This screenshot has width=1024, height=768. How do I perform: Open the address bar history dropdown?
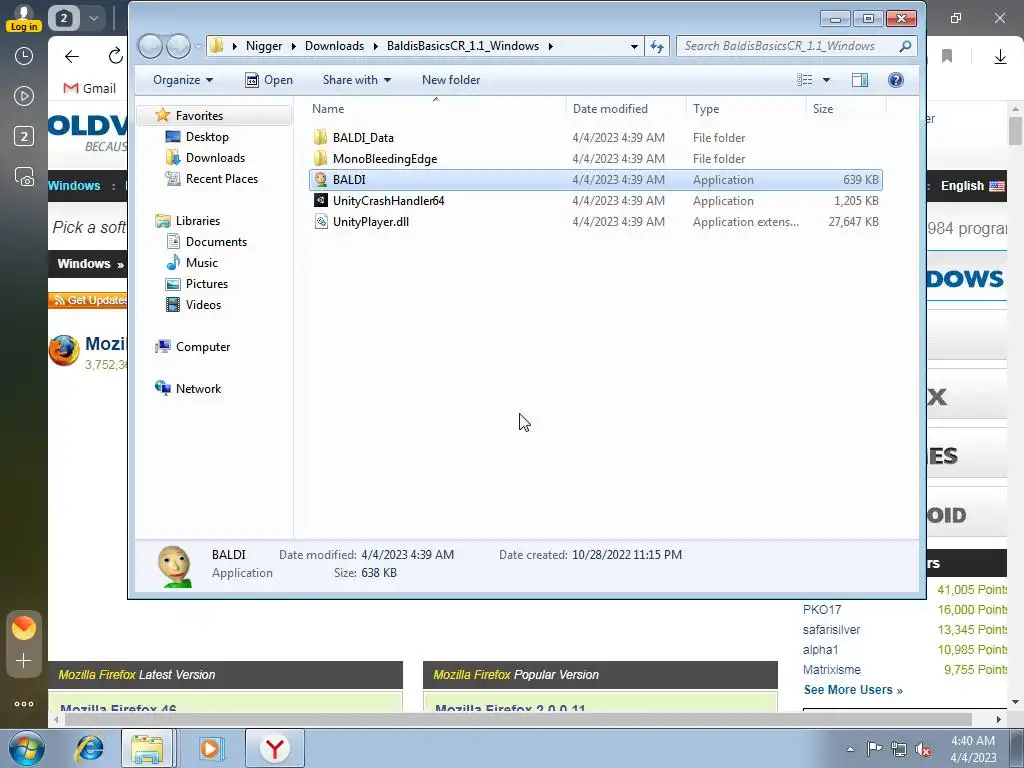633,46
